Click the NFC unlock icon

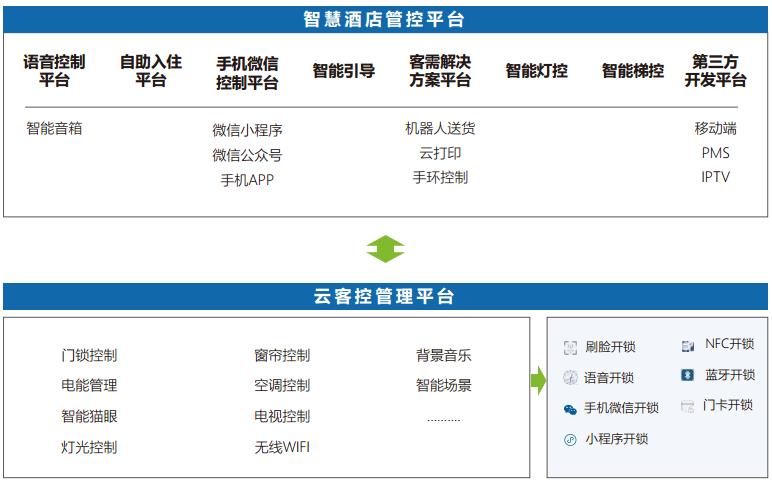[688, 345]
